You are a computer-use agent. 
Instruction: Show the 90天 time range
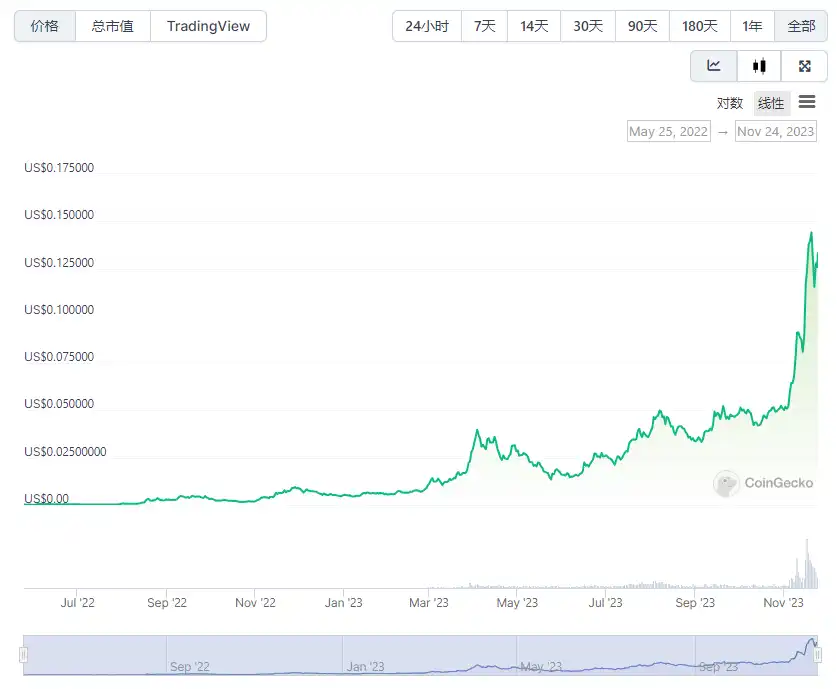[642, 26]
